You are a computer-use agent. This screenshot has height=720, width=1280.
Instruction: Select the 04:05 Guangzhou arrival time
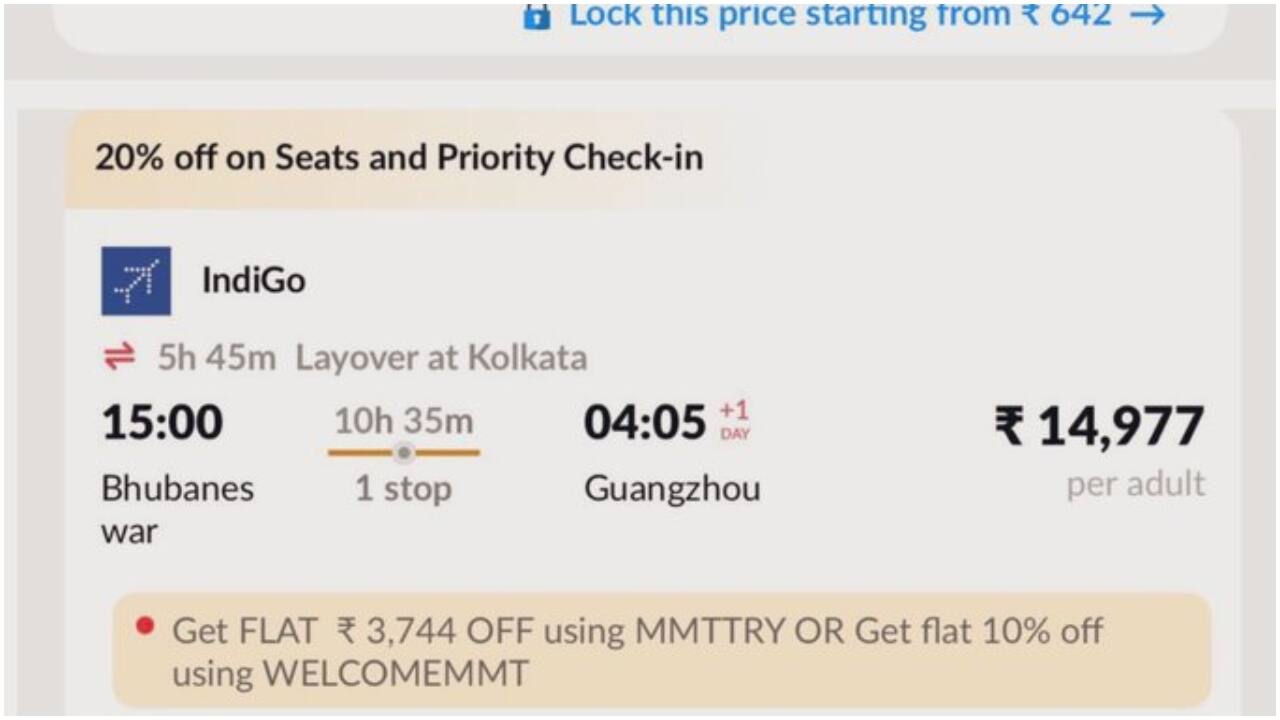(643, 423)
